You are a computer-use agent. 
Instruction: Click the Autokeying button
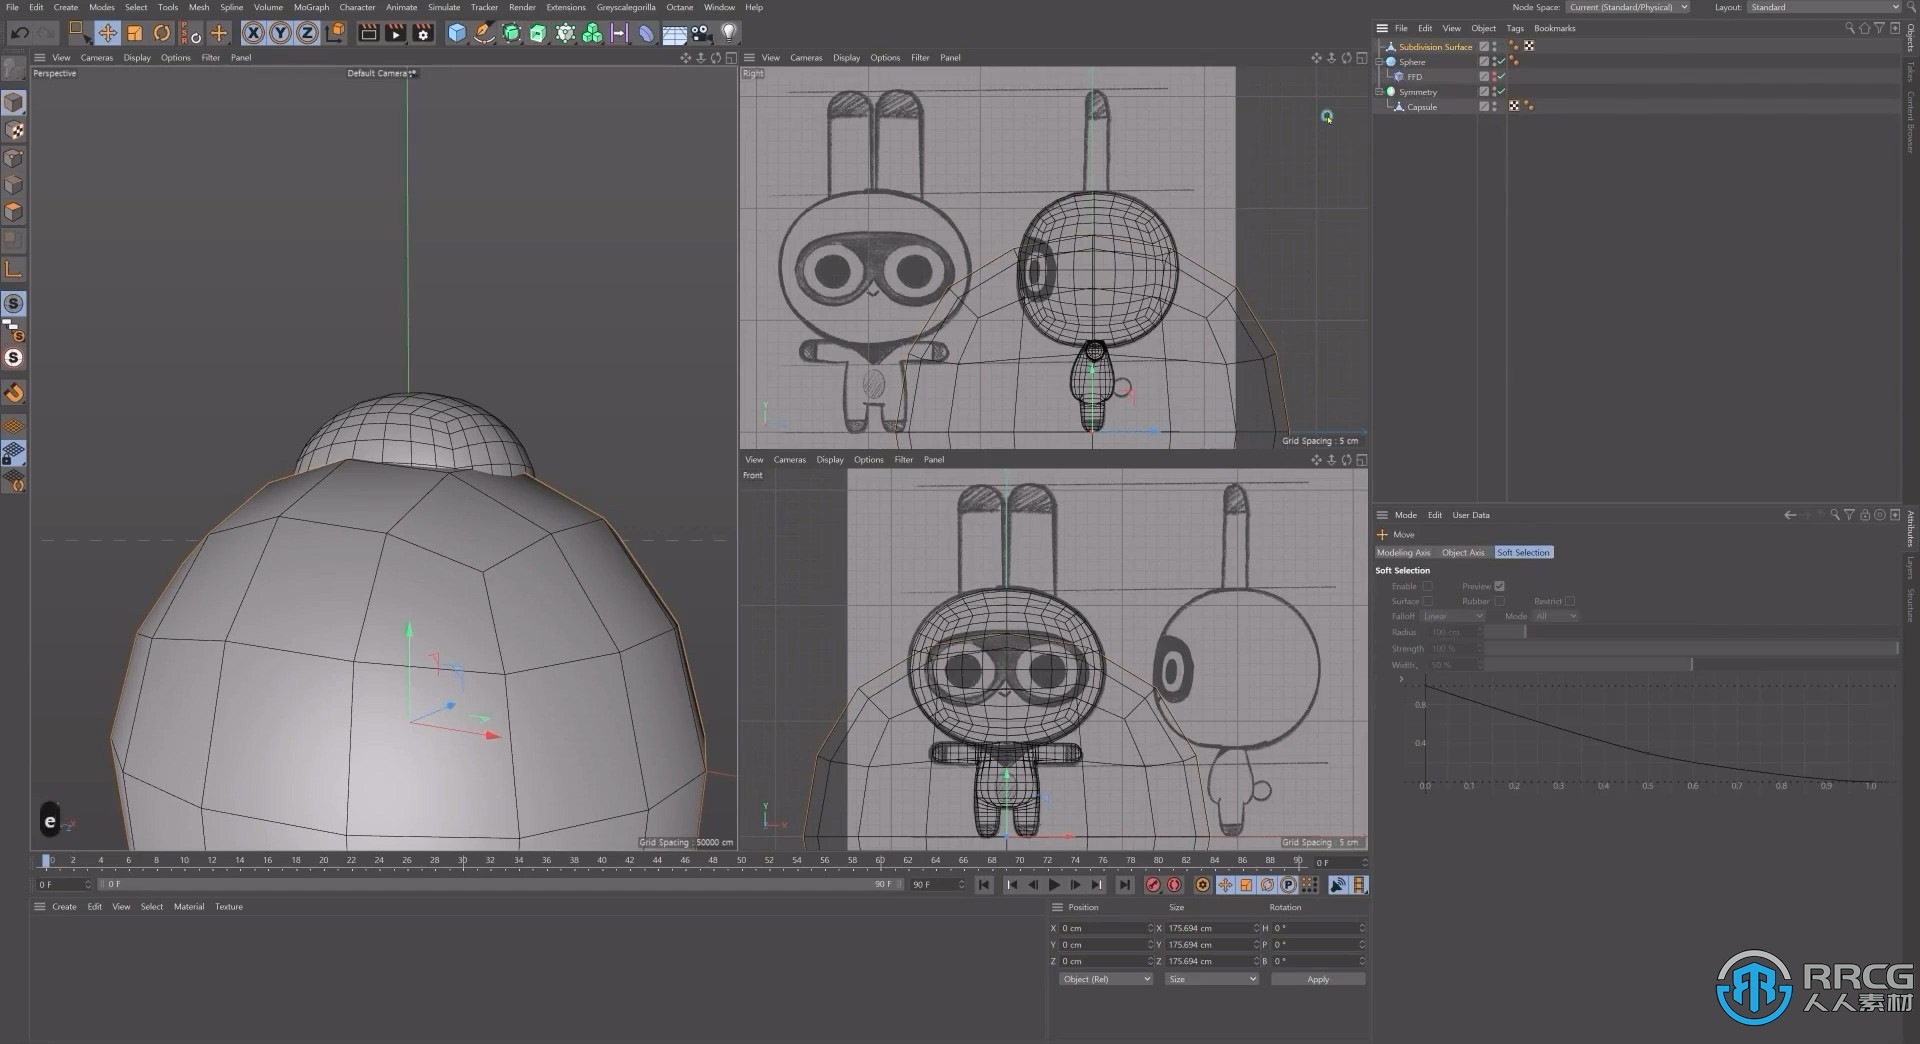click(x=1175, y=885)
